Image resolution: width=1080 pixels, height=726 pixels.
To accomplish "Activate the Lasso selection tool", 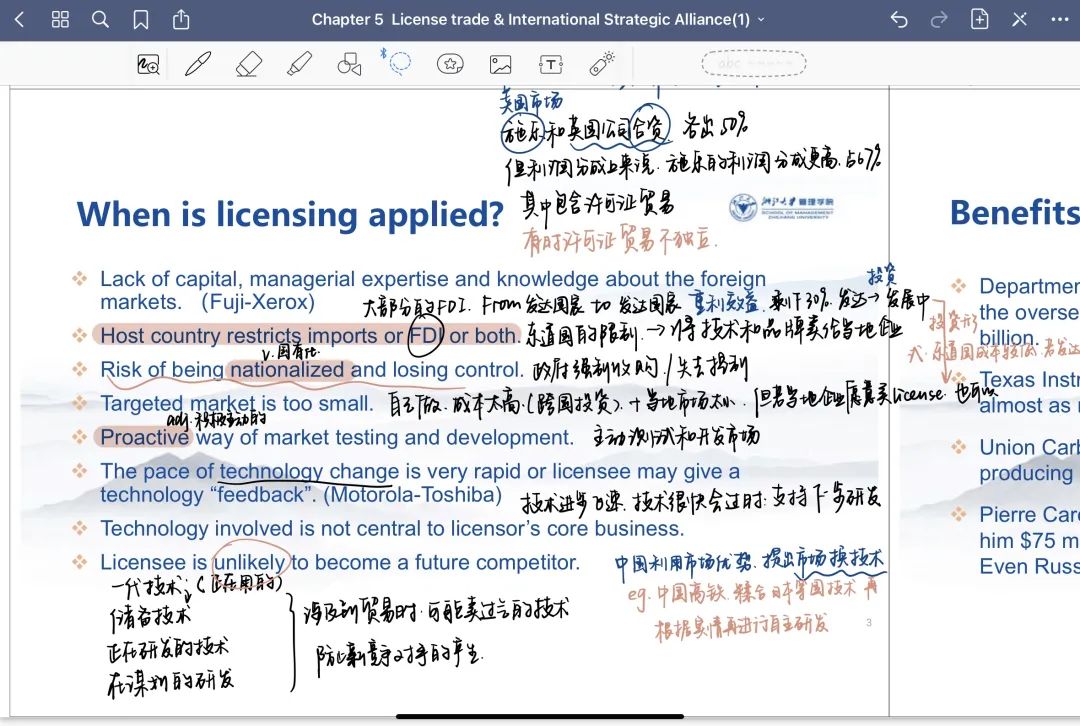I will [399, 64].
